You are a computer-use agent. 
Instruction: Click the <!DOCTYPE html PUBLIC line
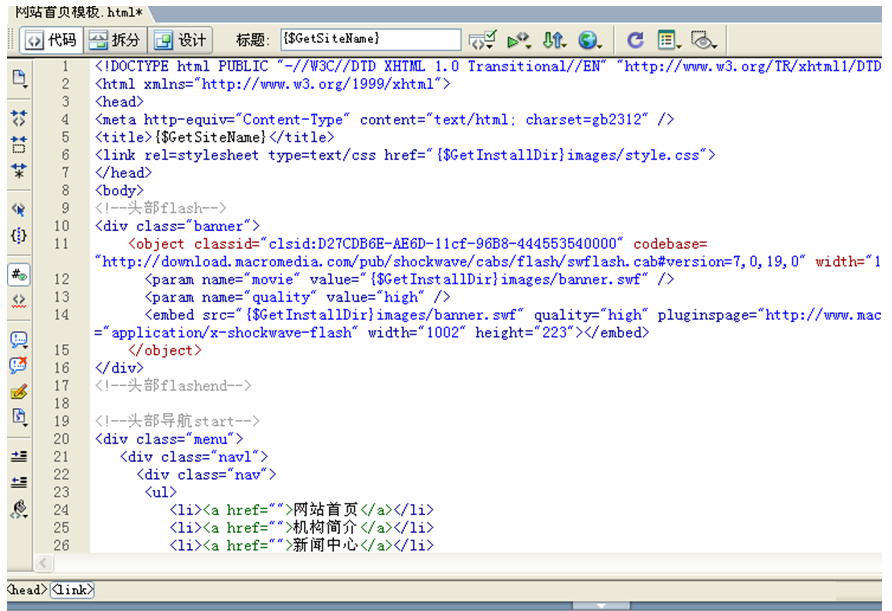[x=488, y=67]
